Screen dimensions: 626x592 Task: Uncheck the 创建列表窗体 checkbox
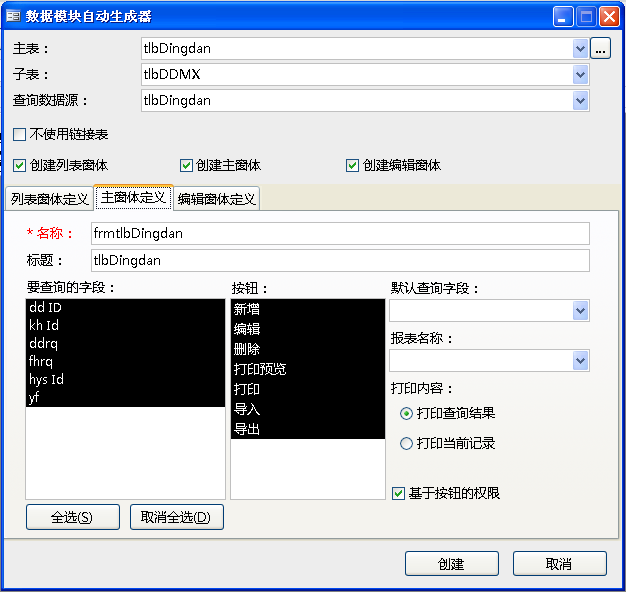coord(20,165)
